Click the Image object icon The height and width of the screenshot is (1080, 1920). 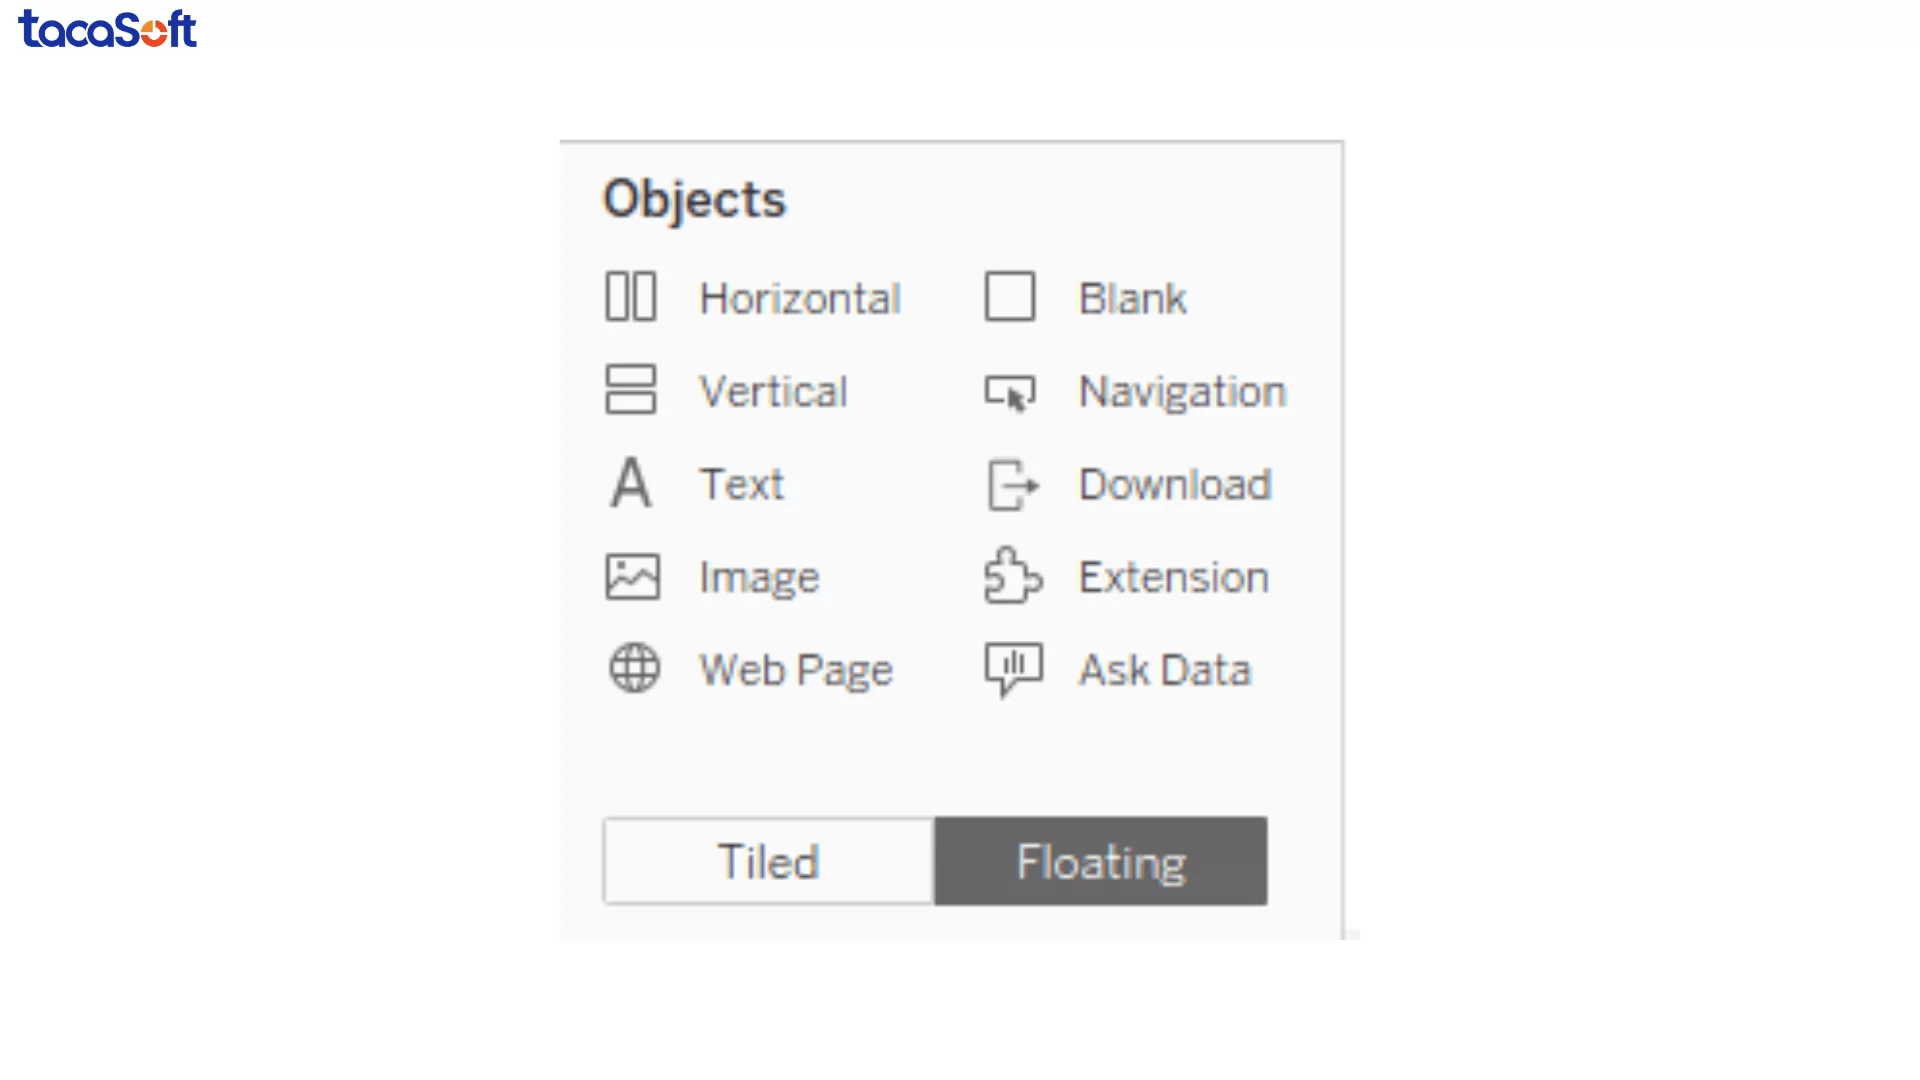(631, 576)
